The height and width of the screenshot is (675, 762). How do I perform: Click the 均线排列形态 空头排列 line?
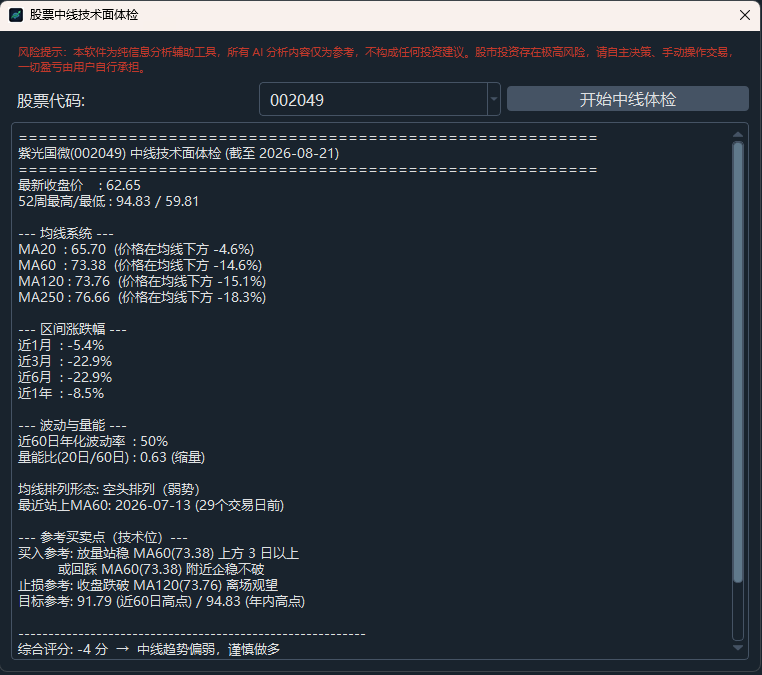109,489
